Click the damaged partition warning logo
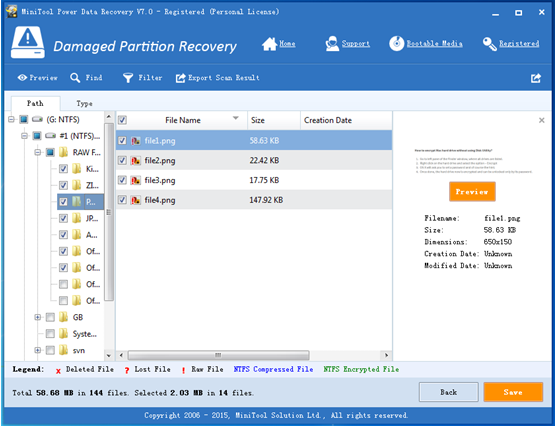 pyautogui.click(x=28, y=42)
